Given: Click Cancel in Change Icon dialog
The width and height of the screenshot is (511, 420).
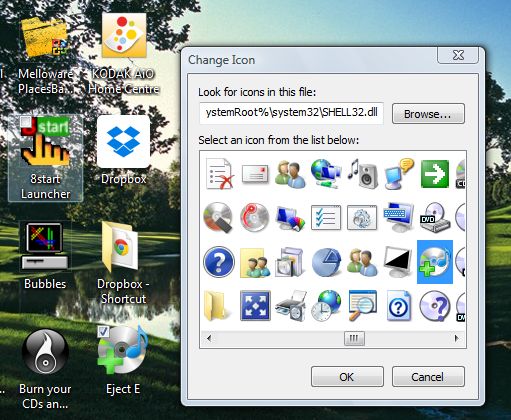Looking at the screenshot, I should click(x=428, y=377).
